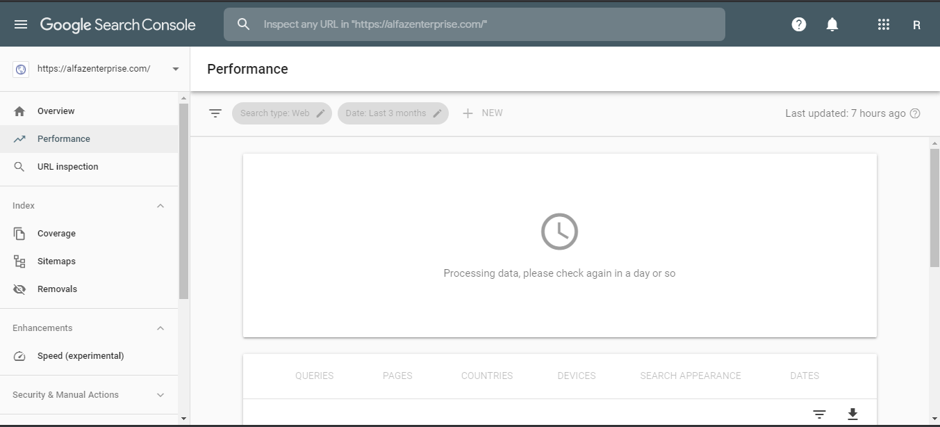
Task: Open the notifications bell
Action: click(832, 25)
